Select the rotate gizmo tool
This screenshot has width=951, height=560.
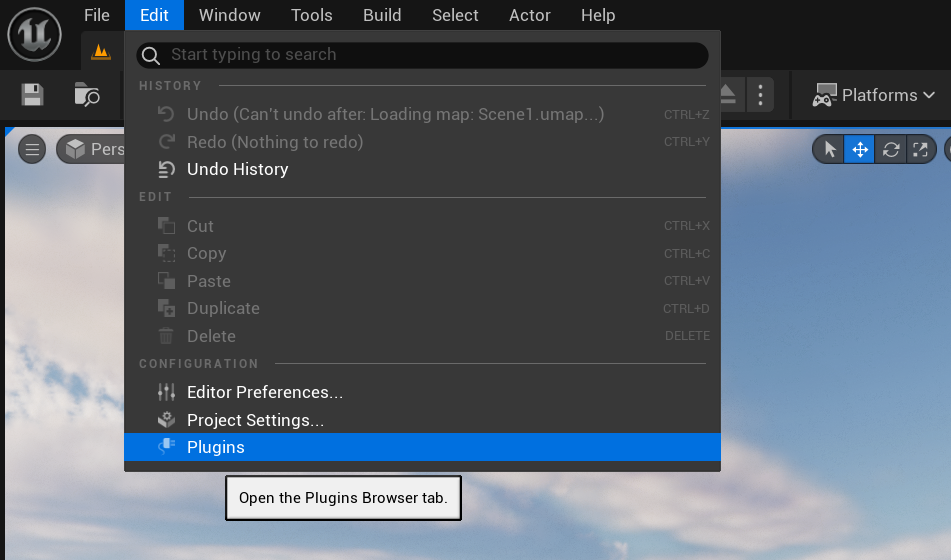point(890,150)
